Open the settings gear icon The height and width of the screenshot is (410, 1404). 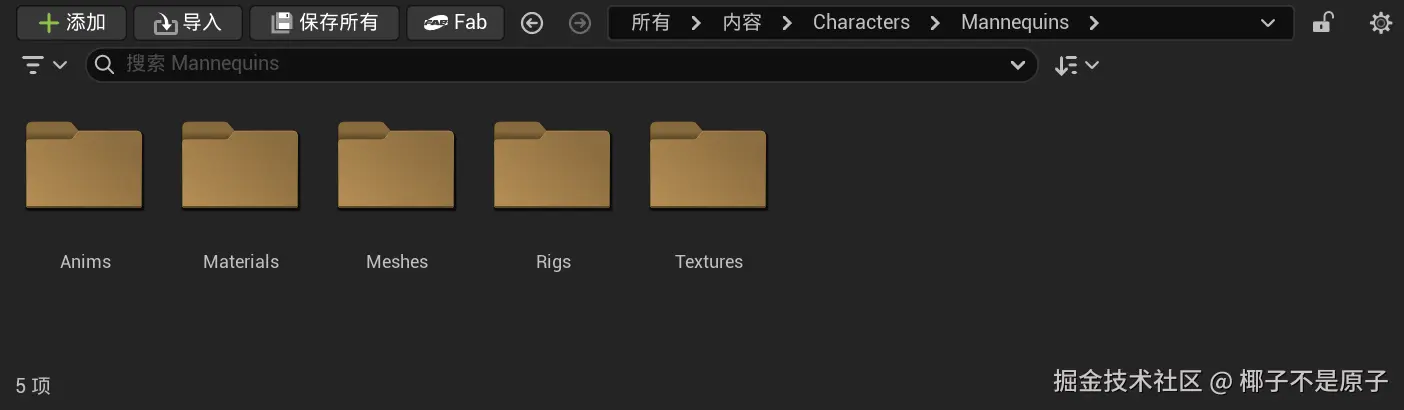(x=1381, y=22)
